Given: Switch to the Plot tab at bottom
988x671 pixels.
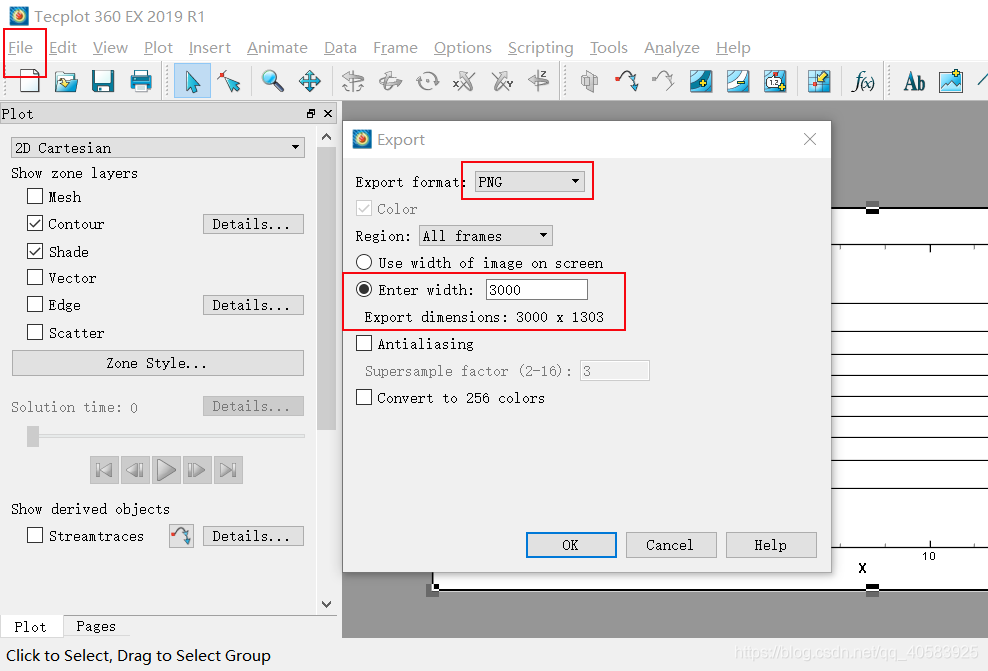Looking at the screenshot, I should 30,627.
